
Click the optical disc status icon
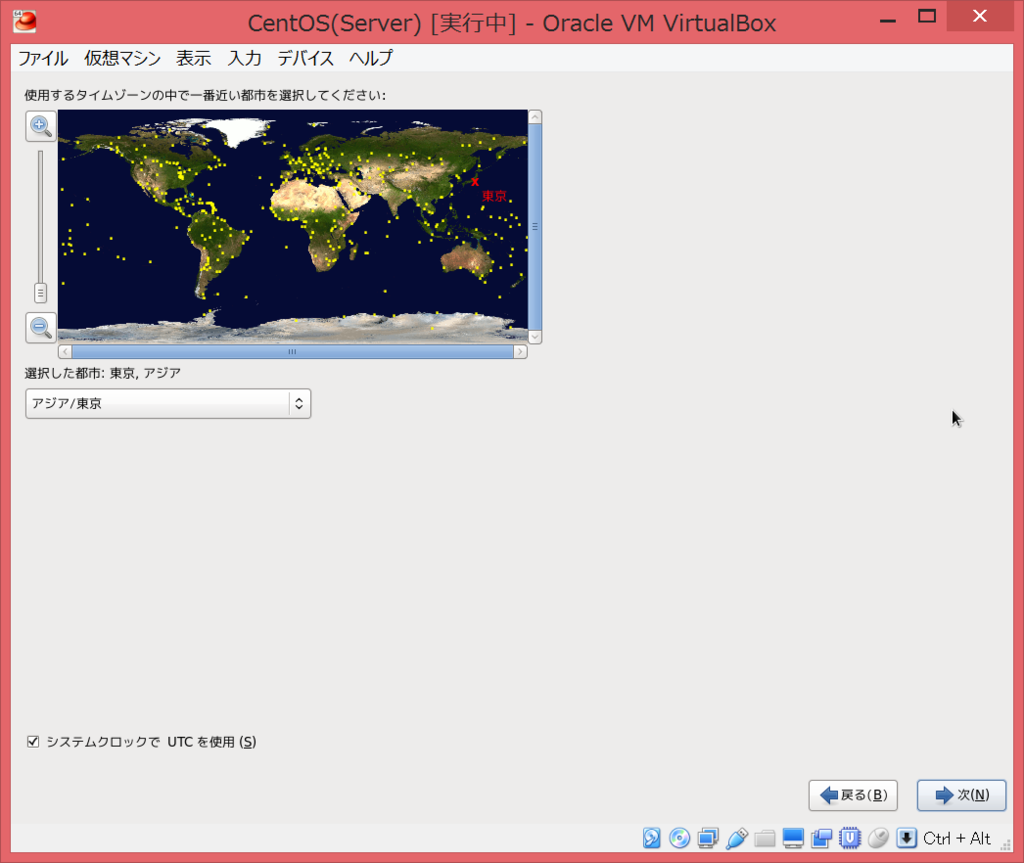coord(679,838)
